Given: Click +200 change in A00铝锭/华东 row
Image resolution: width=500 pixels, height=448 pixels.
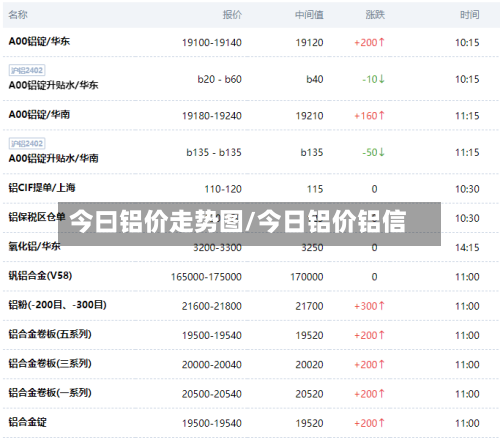Looking at the screenshot, I should click(369, 43).
